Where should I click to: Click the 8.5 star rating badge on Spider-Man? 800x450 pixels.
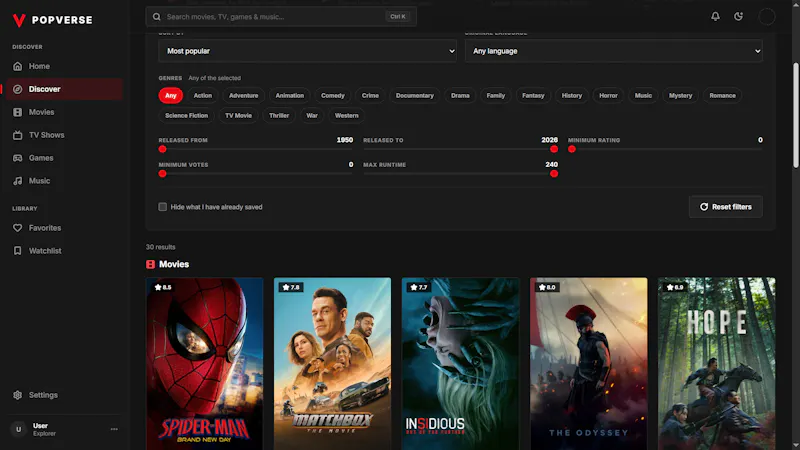tap(163, 287)
